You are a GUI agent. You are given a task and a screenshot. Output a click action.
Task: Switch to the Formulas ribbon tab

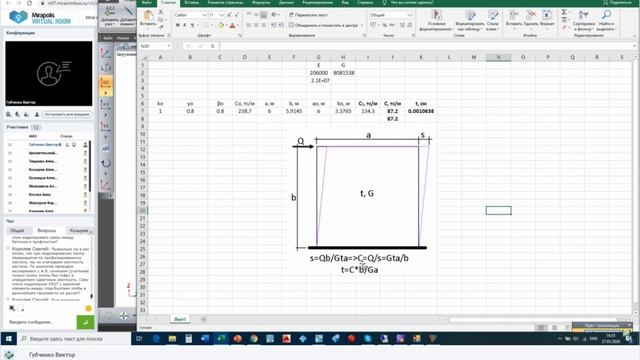tap(261, 2)
